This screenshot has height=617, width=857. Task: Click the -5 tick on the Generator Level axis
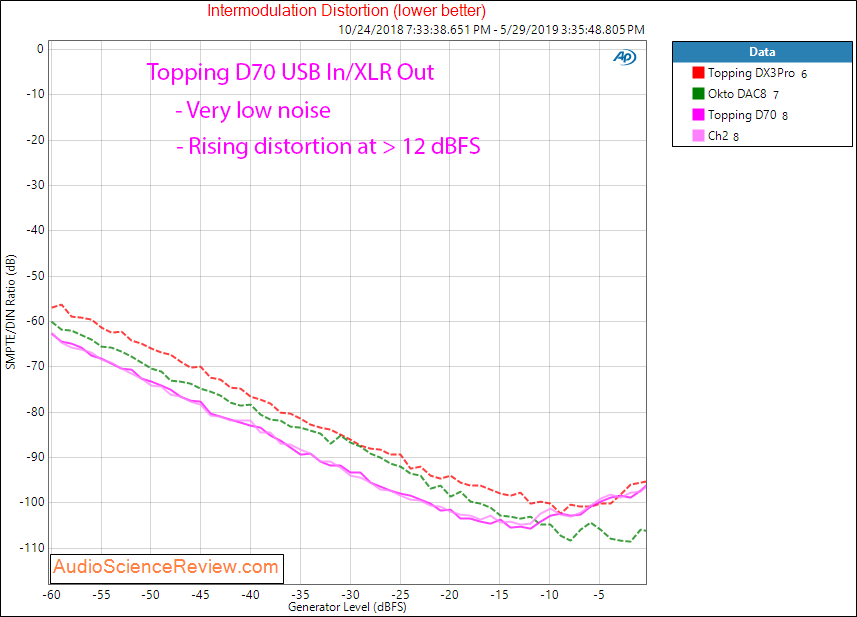click(599, 595)
